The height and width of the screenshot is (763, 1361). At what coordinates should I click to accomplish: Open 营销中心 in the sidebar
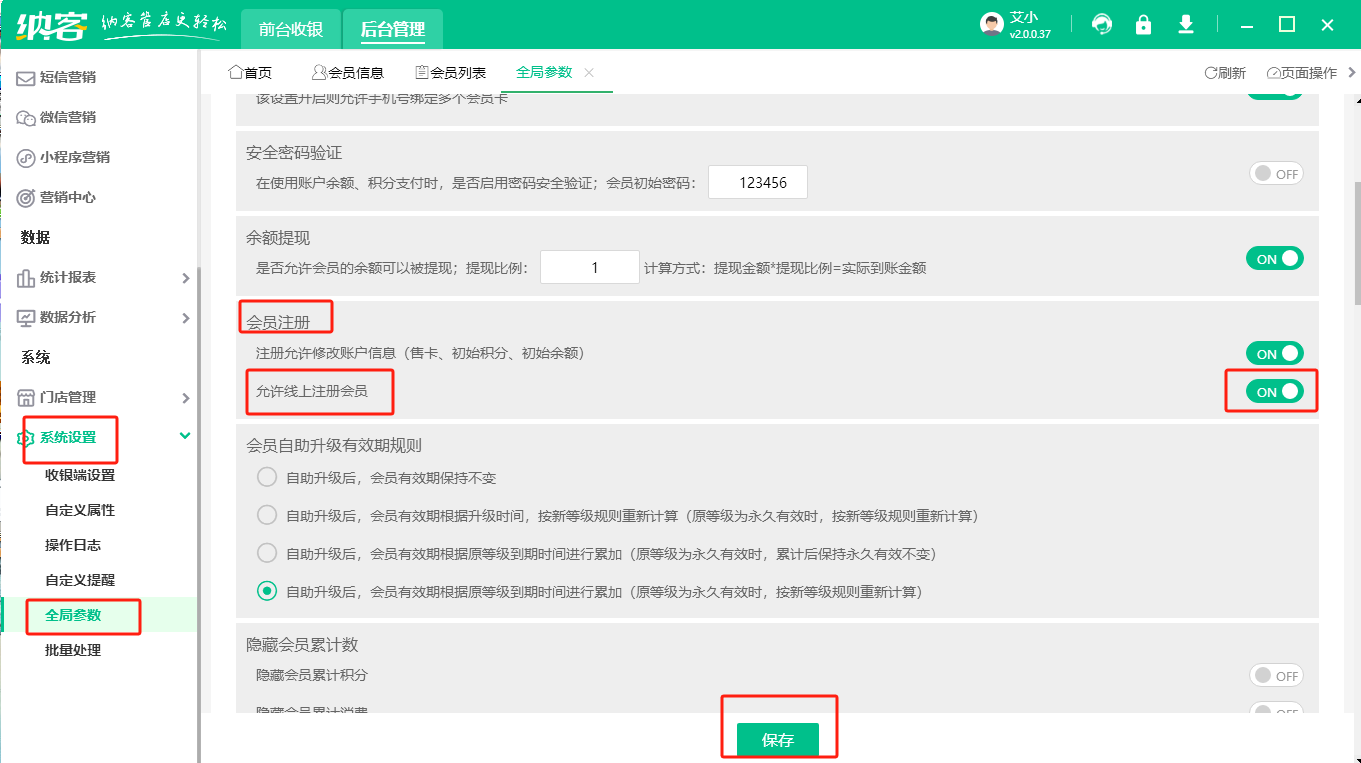coord(67,197)
